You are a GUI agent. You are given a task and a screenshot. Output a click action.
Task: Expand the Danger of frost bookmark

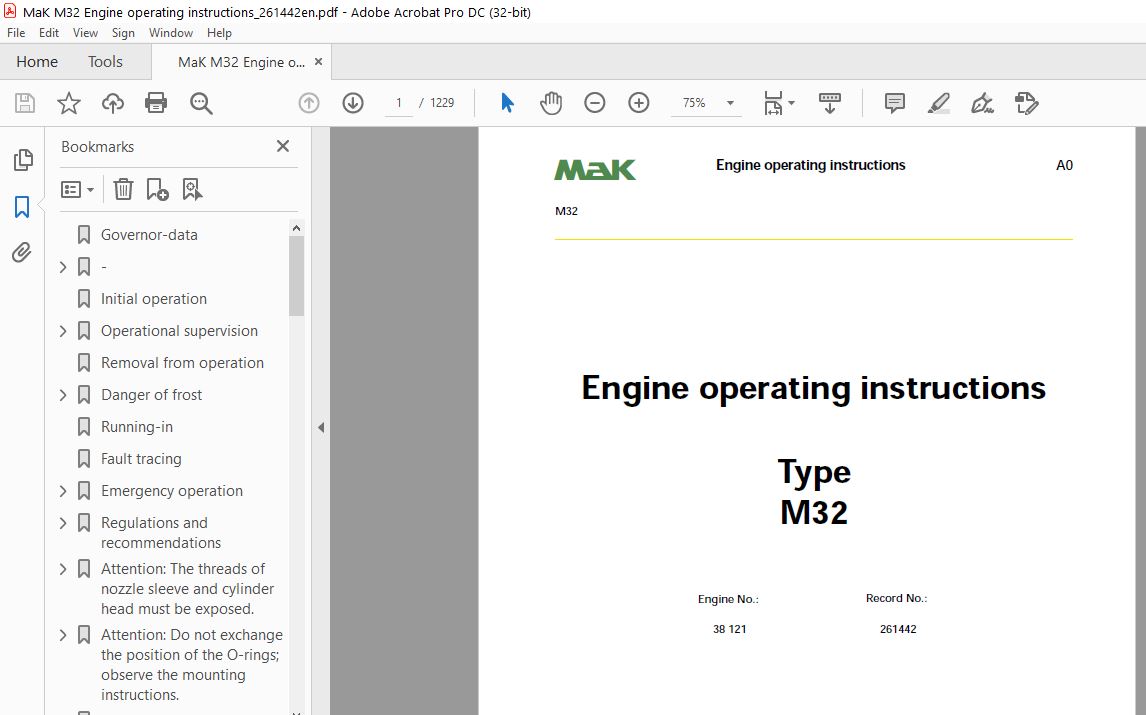point(63,396)
